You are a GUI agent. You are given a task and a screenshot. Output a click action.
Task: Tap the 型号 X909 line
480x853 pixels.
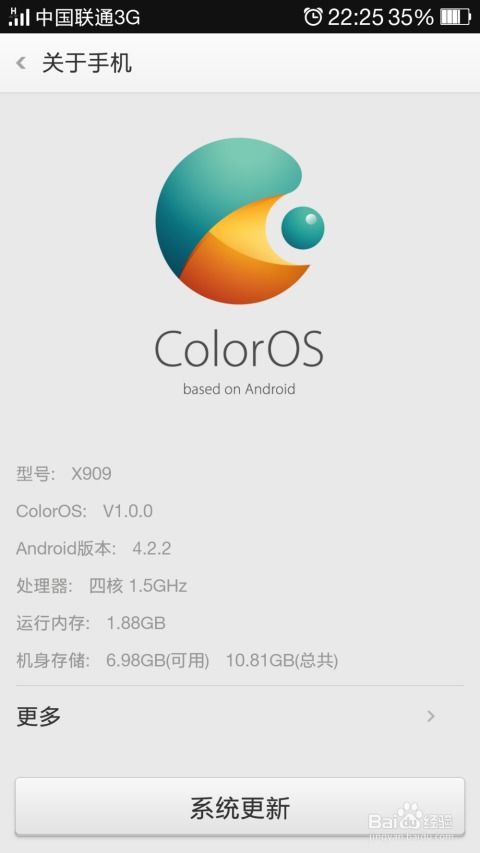pos(64,474)
